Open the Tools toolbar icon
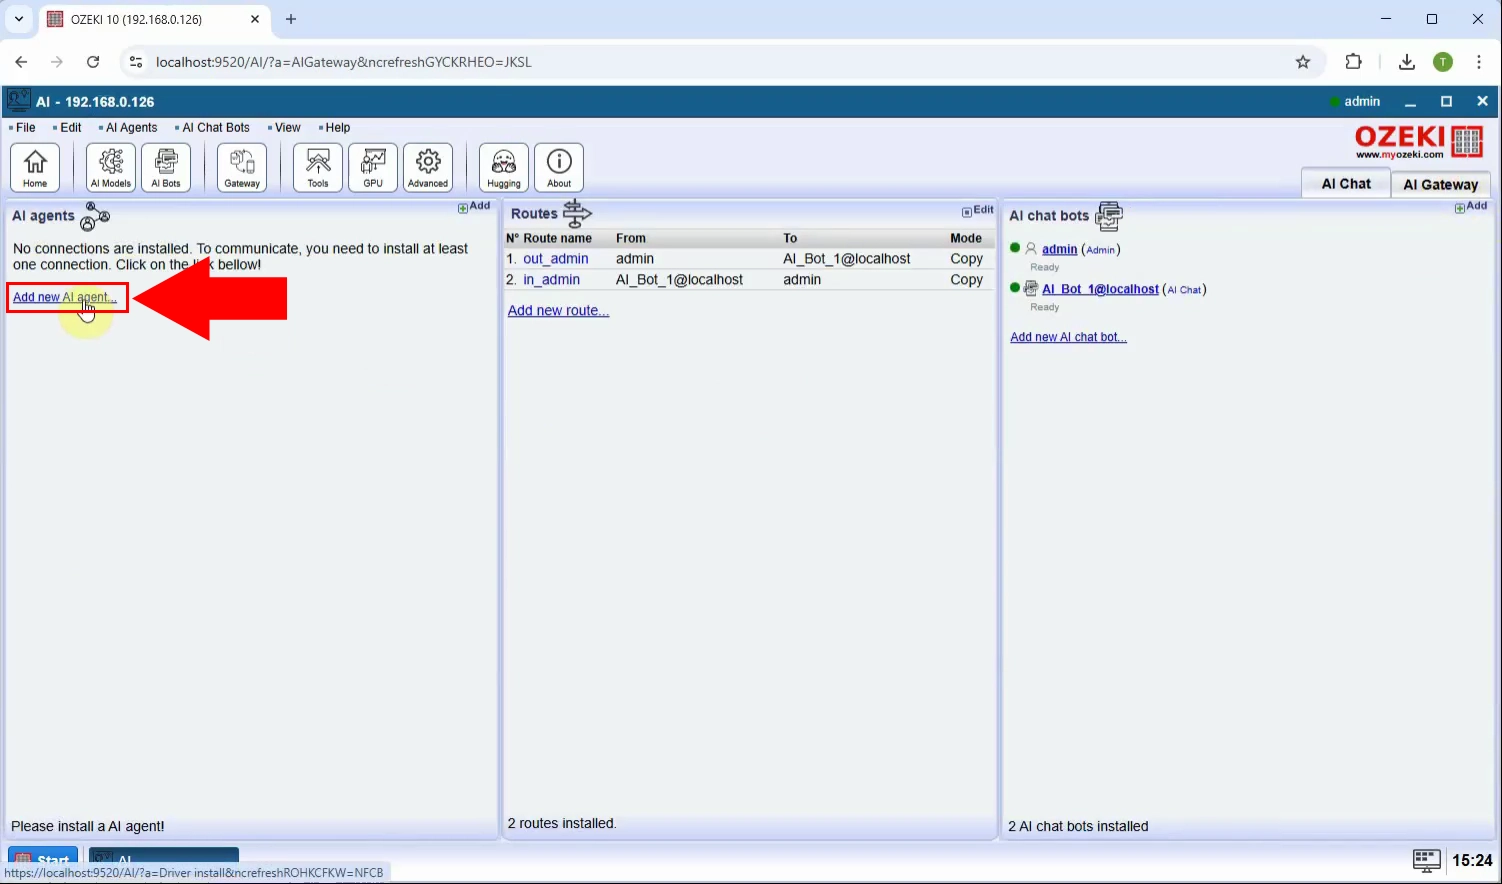This screenshot has width=1502, height=884. click(318, 167)
